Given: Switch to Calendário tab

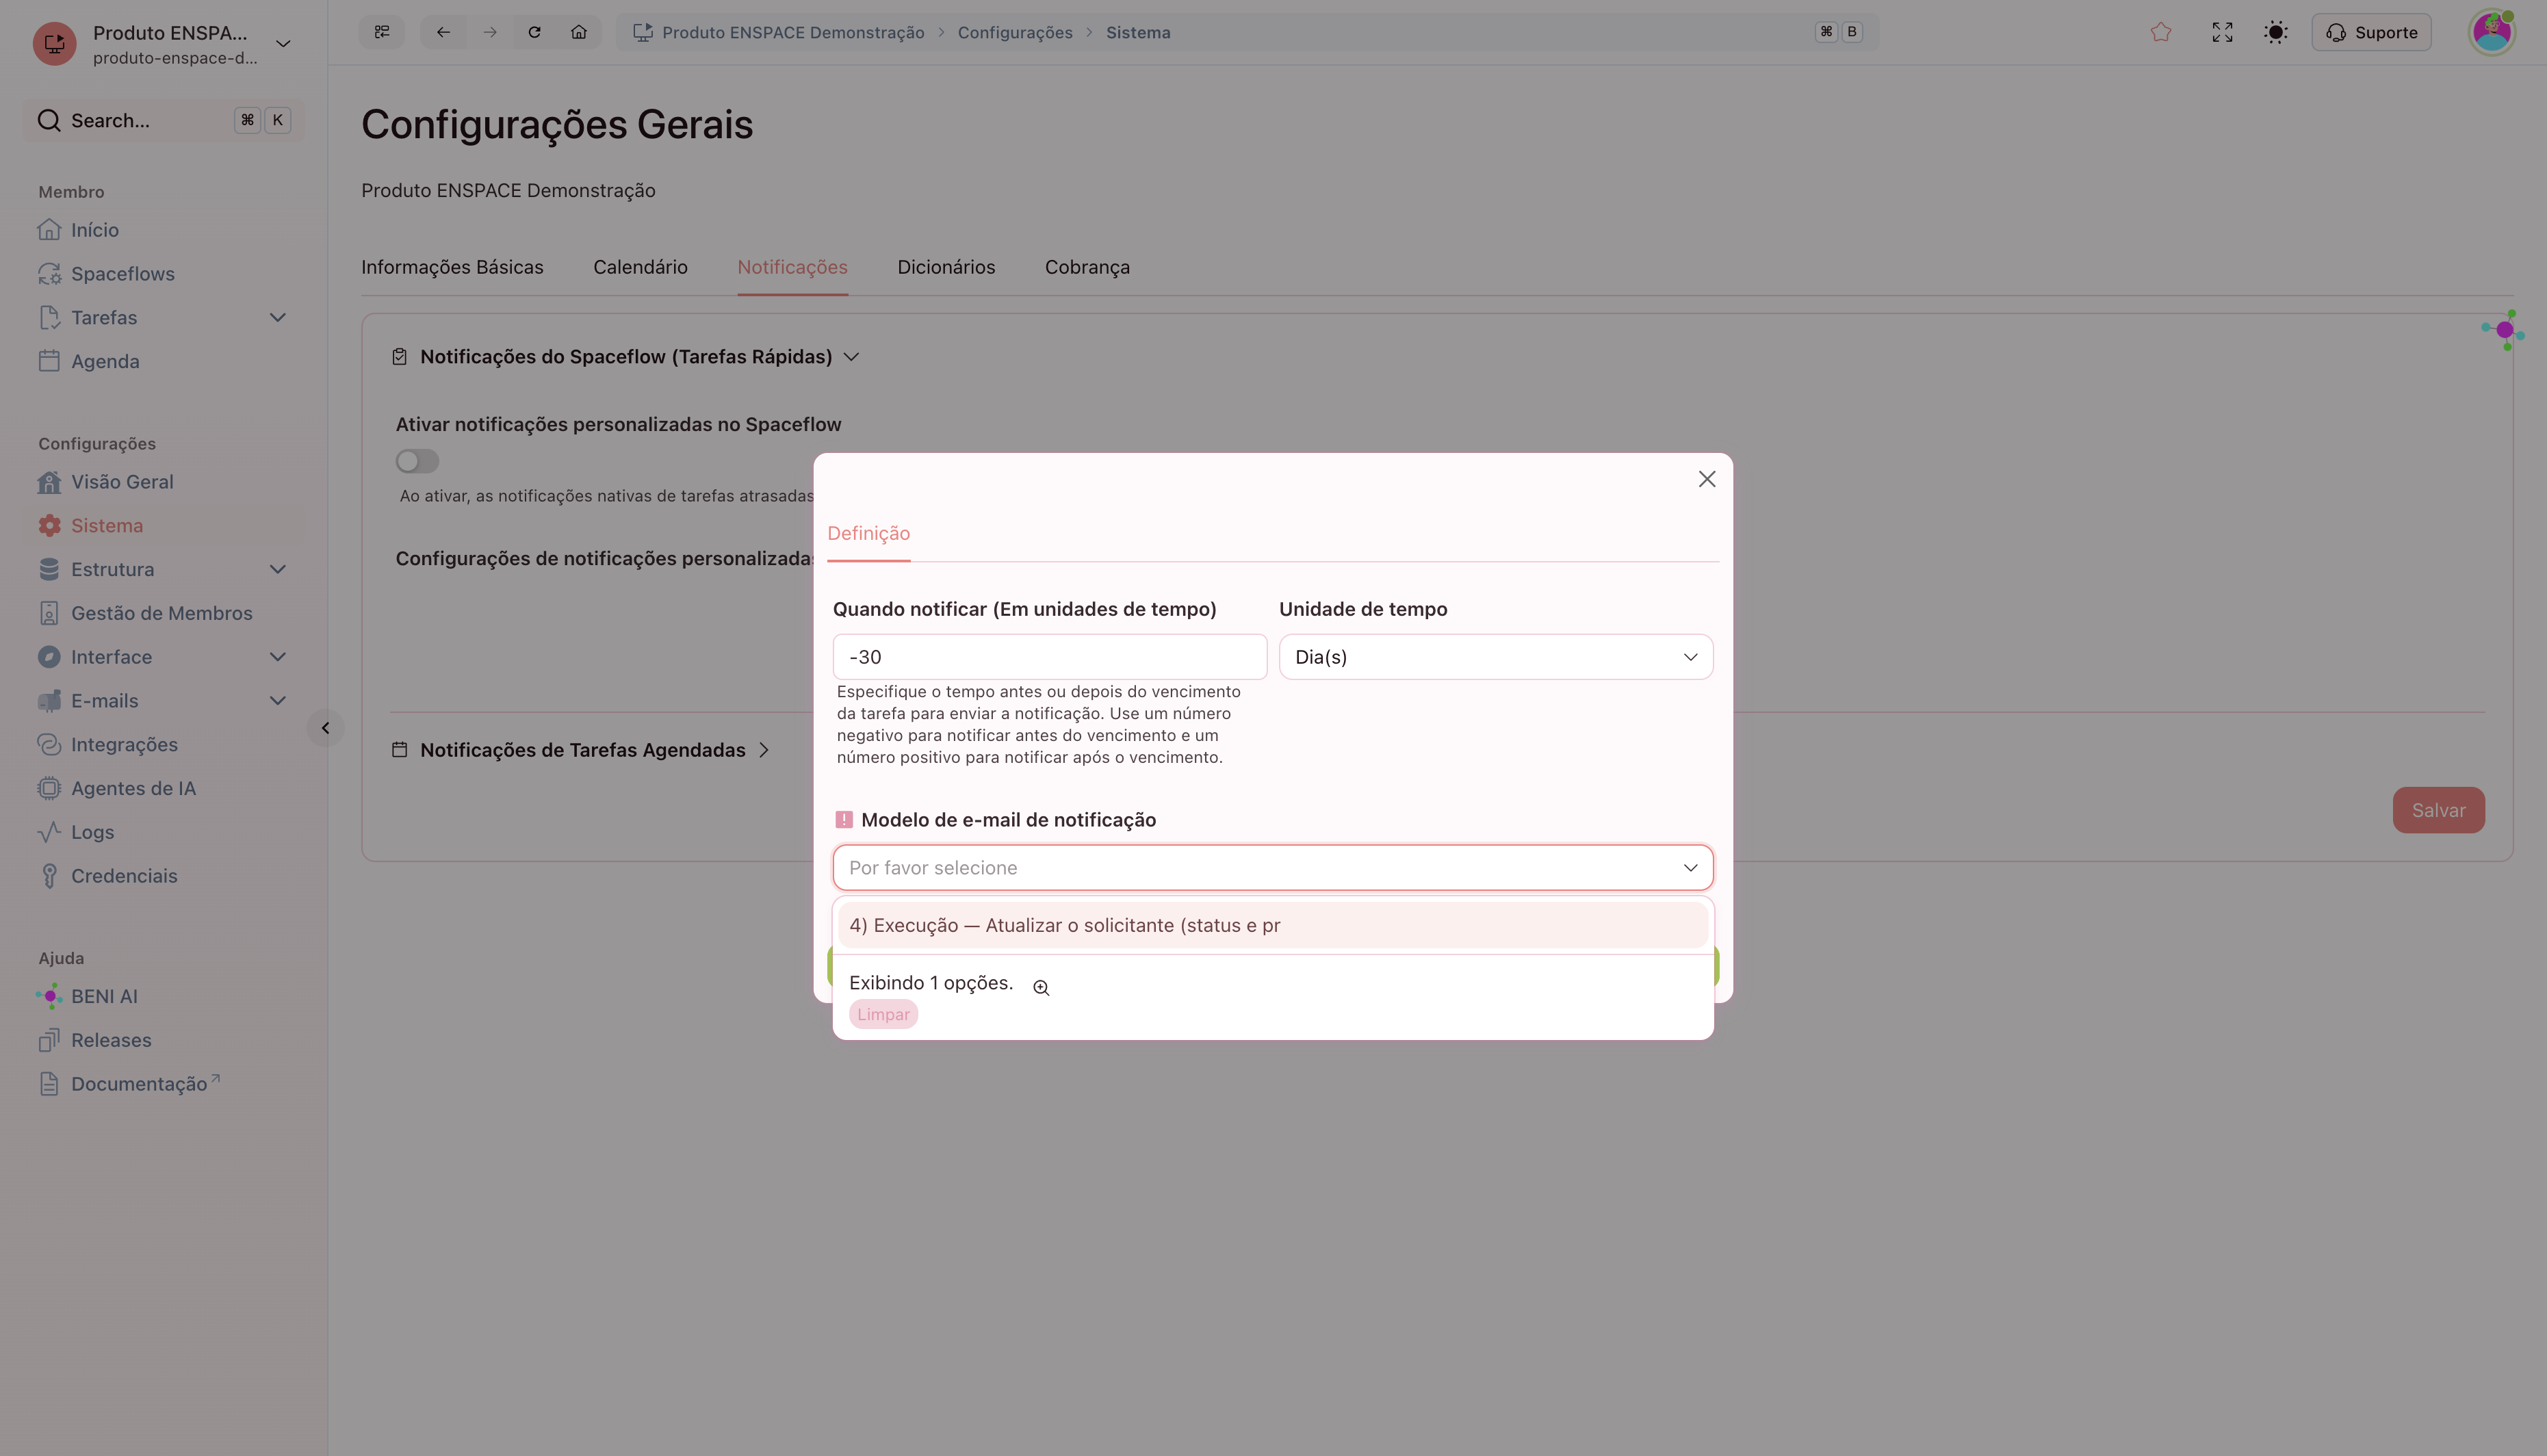Looking at the screenshot, I should (x=640, y=267).
